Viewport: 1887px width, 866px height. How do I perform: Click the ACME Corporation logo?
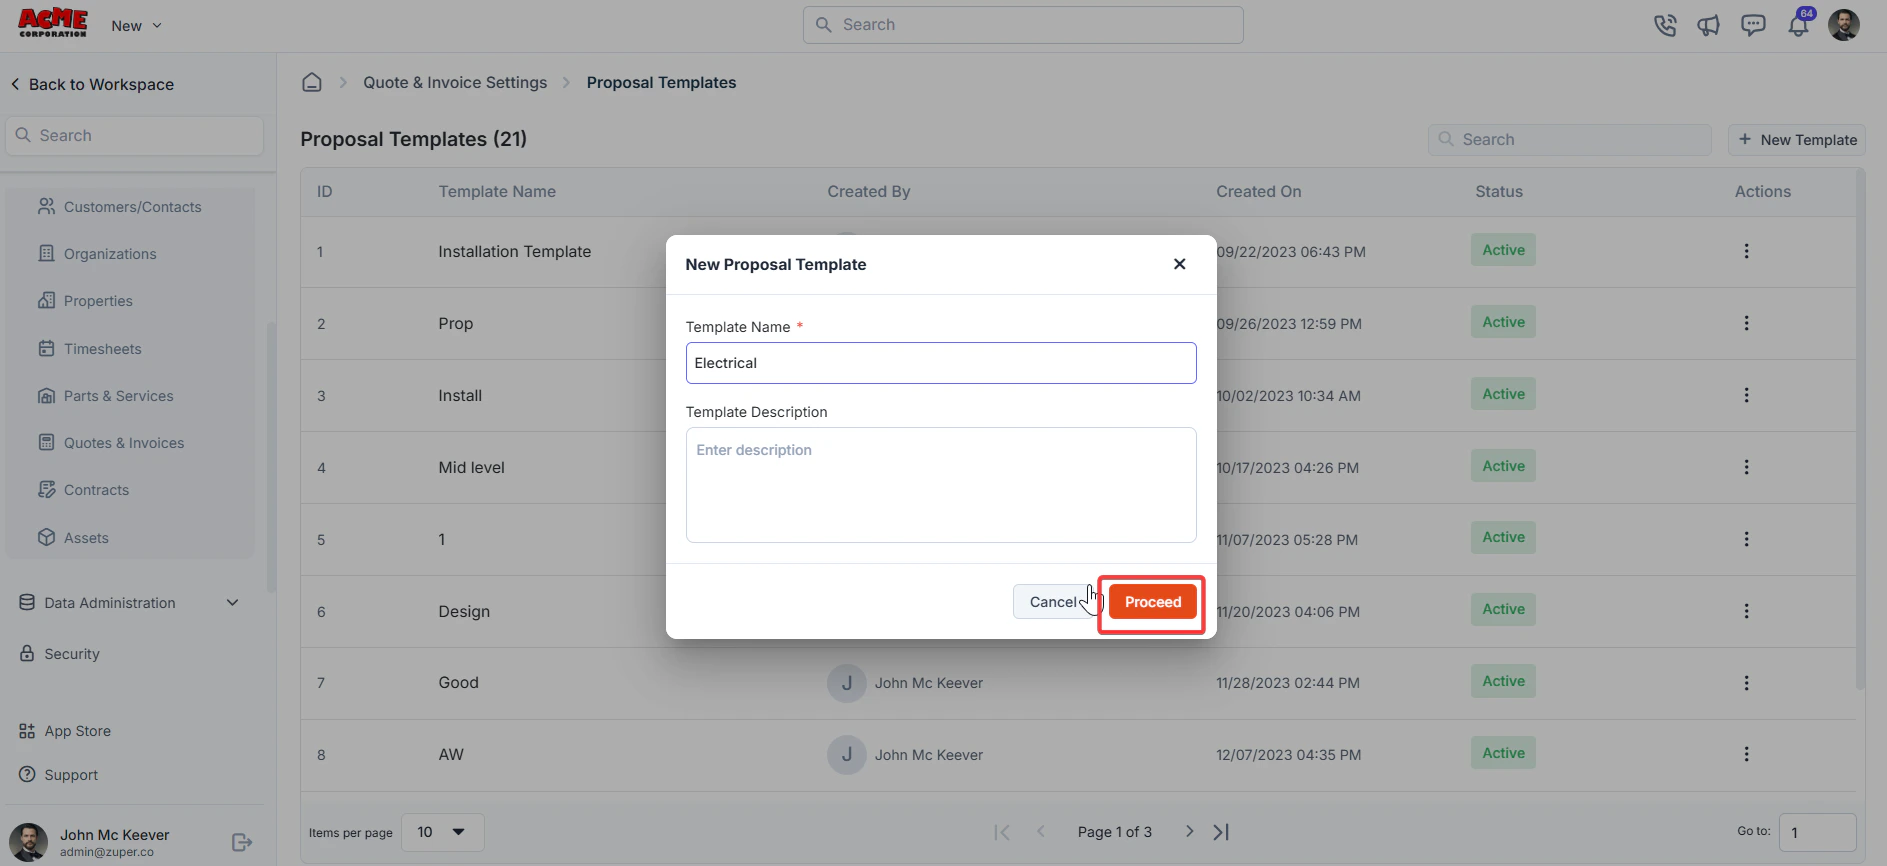pos(53,23)
